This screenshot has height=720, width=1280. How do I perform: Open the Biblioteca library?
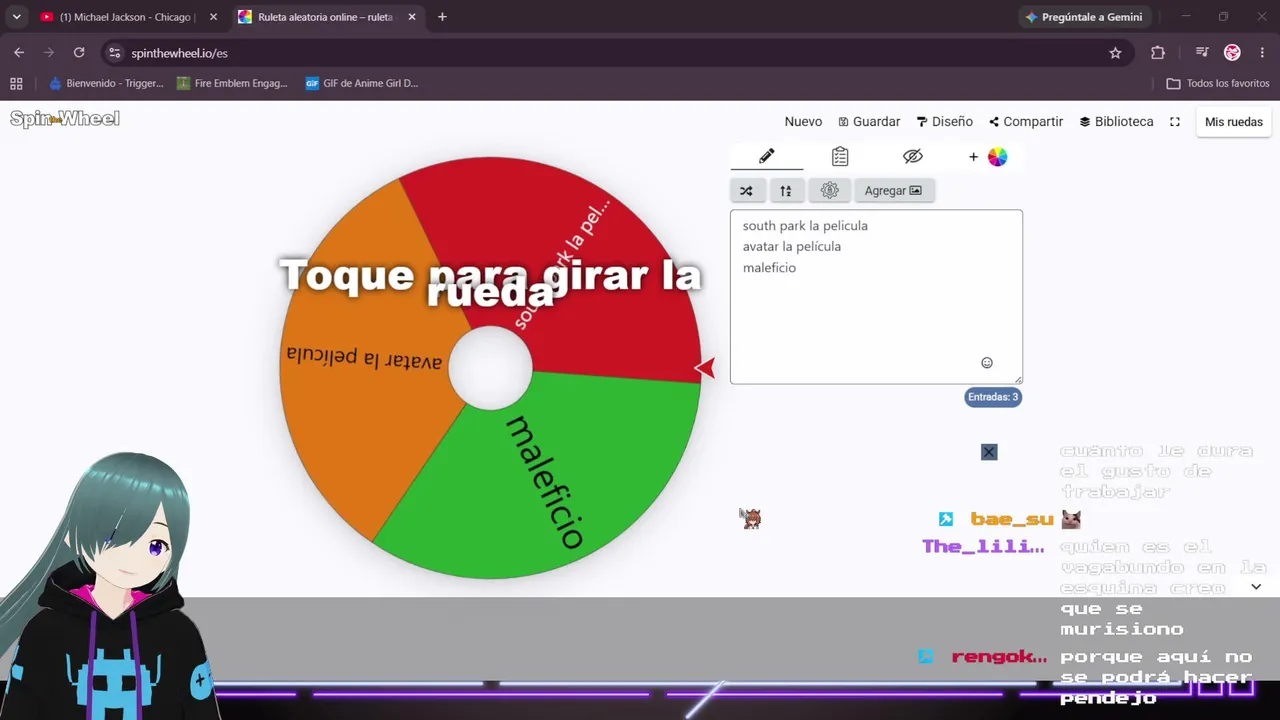pyautogui.click(x=1116, y=122)
